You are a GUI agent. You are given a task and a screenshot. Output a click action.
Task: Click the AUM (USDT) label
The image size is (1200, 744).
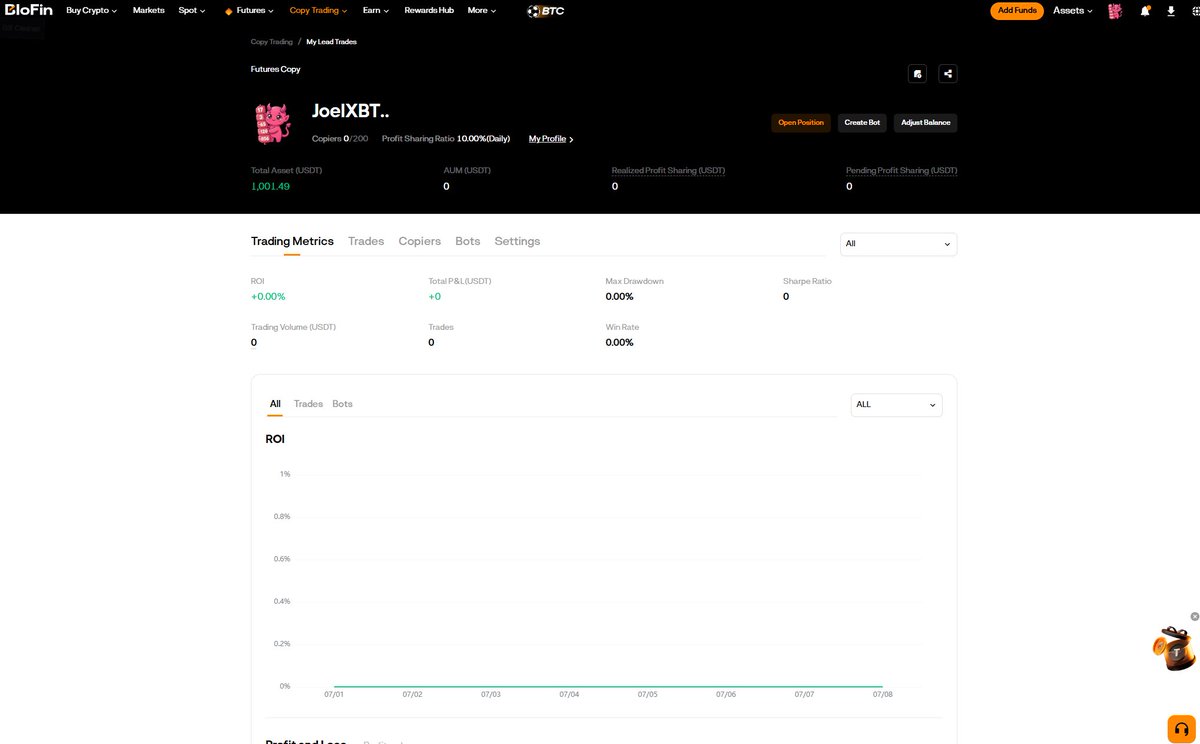click(x=467, y=171)
